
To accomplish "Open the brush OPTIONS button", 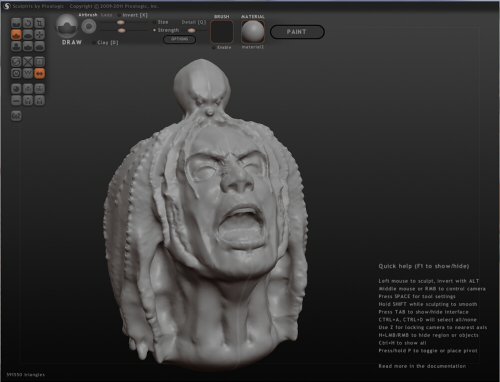I will 179,39.
